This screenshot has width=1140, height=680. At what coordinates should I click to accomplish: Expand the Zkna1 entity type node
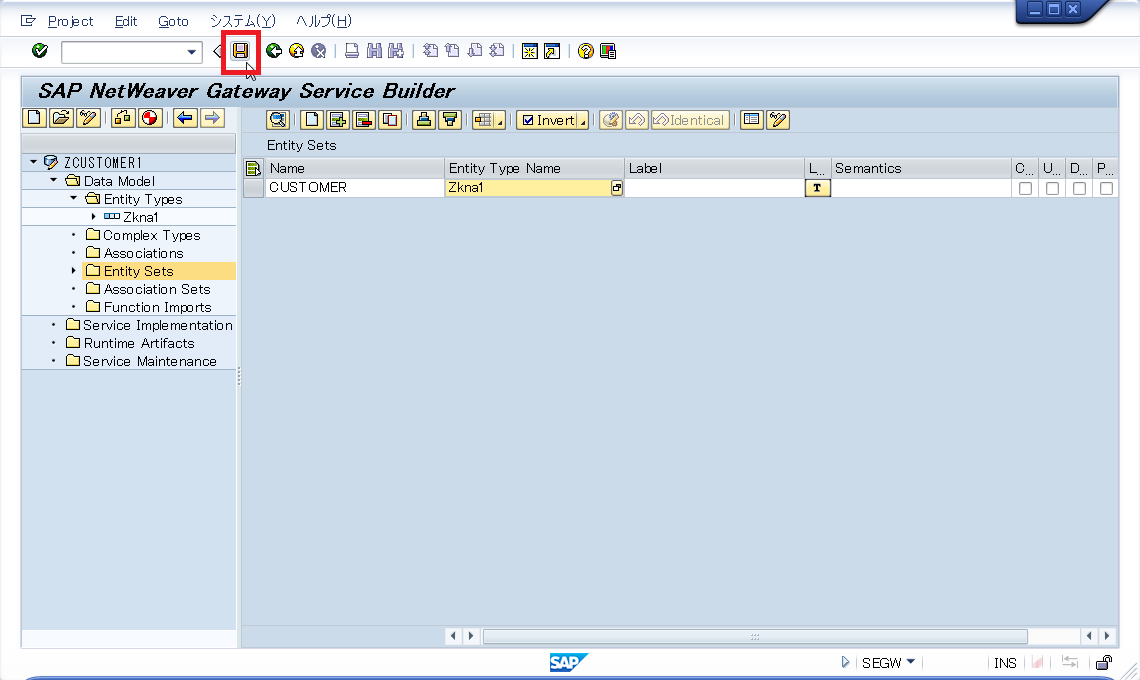[94, 217]
